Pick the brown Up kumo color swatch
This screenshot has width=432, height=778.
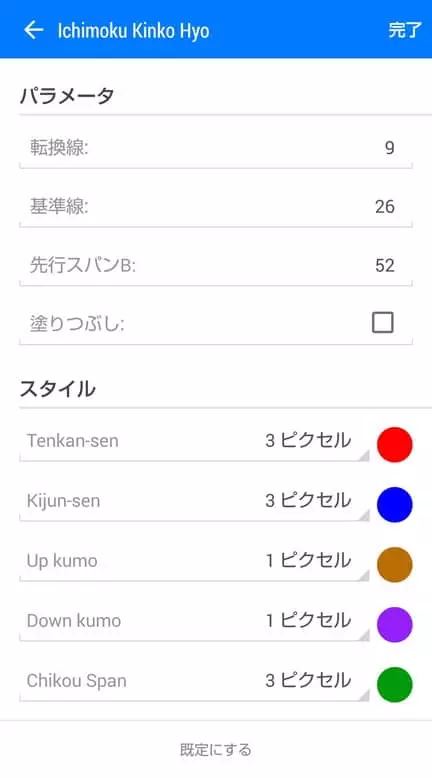point(395,565)
